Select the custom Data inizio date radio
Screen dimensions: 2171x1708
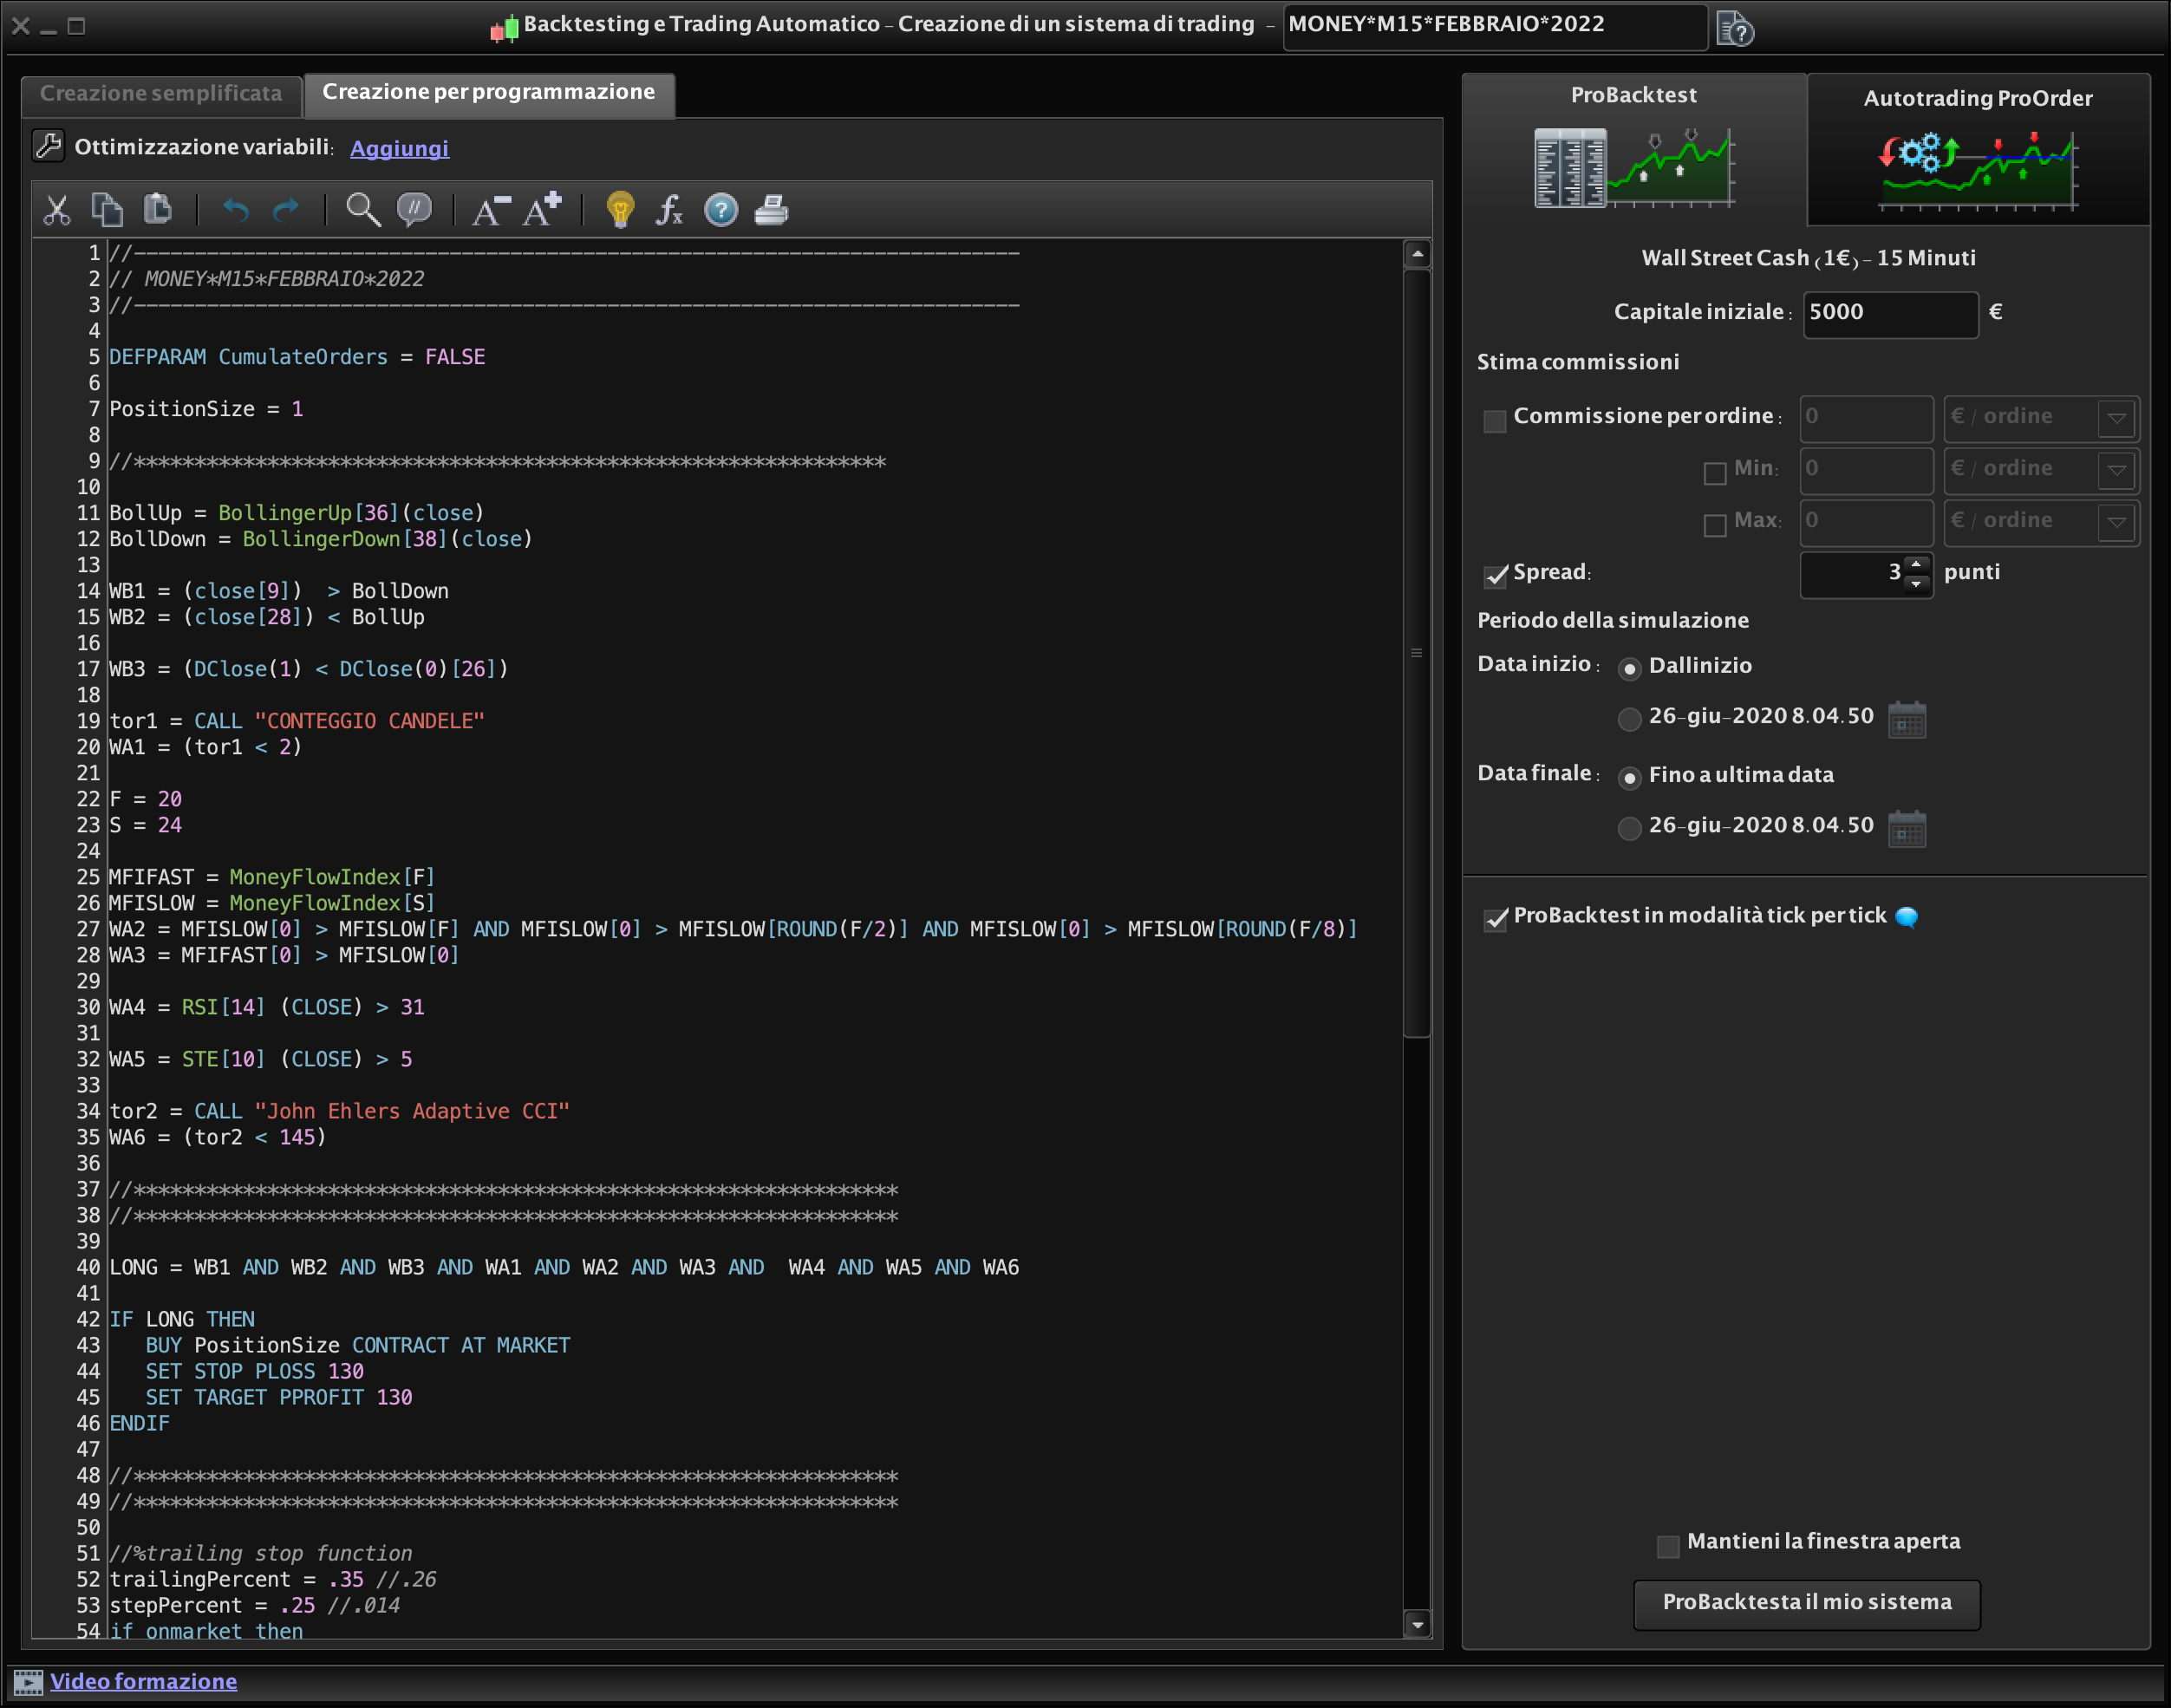click(x=1629, y=718)
